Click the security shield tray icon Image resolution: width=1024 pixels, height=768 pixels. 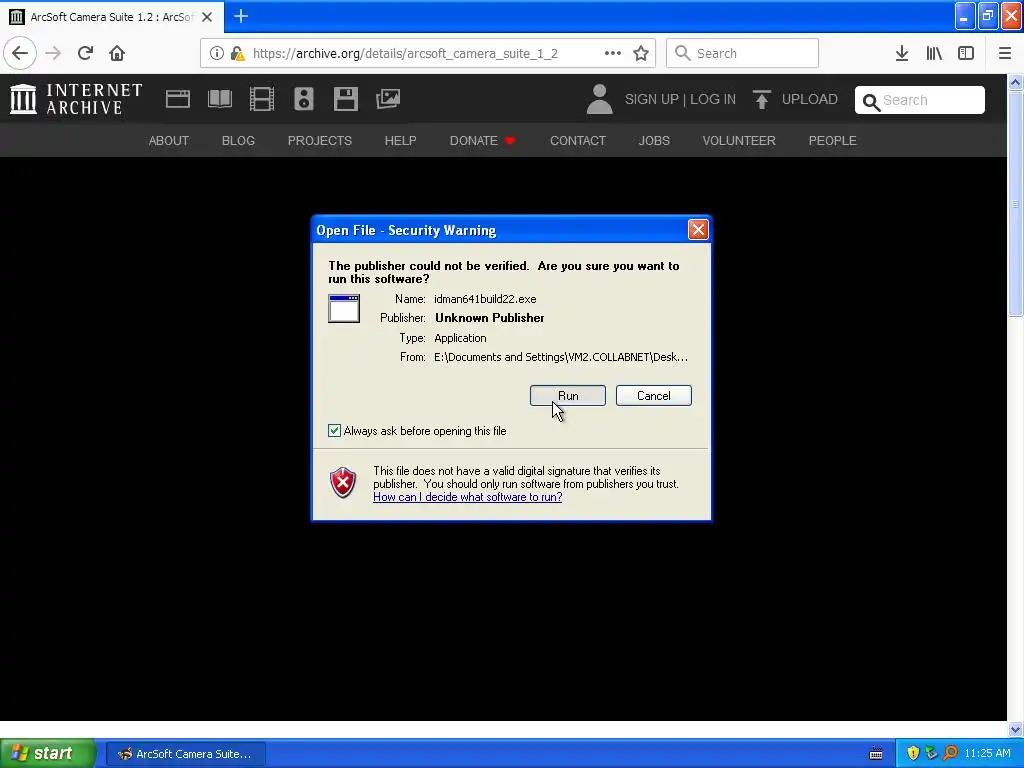[913, 753]
